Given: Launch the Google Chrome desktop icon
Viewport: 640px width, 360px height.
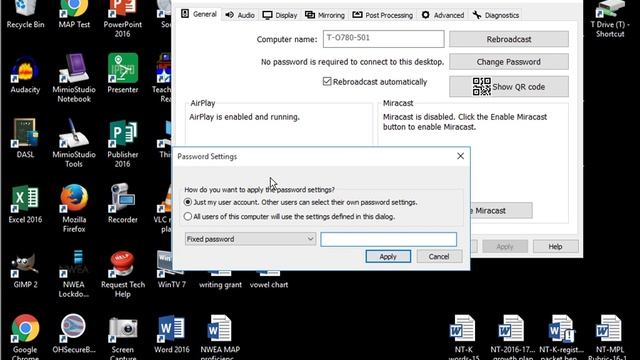Looking at the screenshot, I should pos(25,337).
